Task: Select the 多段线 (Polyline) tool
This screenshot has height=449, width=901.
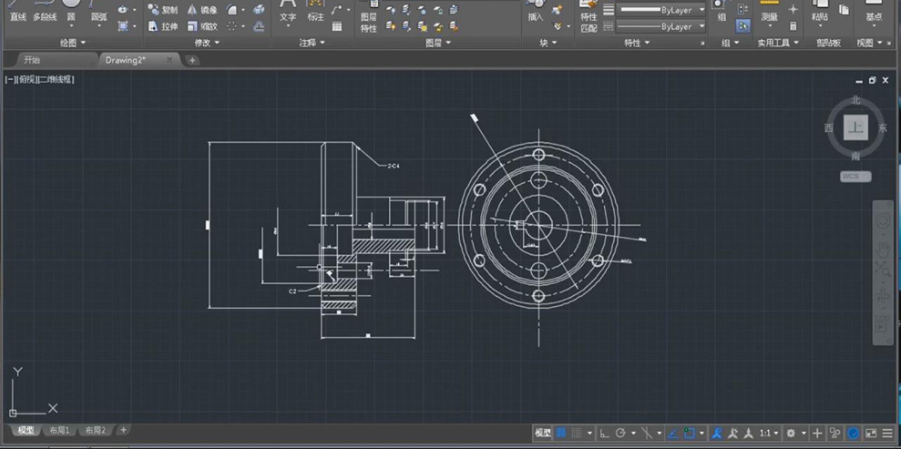Action: [45, 13]
